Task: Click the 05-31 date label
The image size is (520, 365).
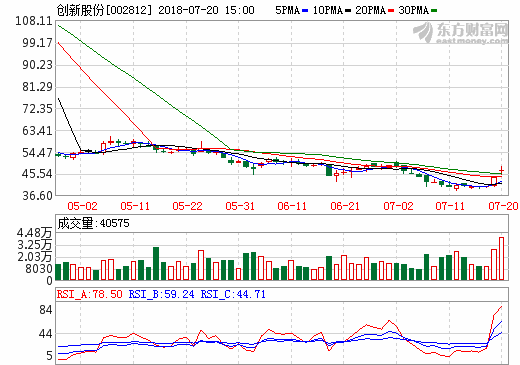Action: (x=240, y=206)
